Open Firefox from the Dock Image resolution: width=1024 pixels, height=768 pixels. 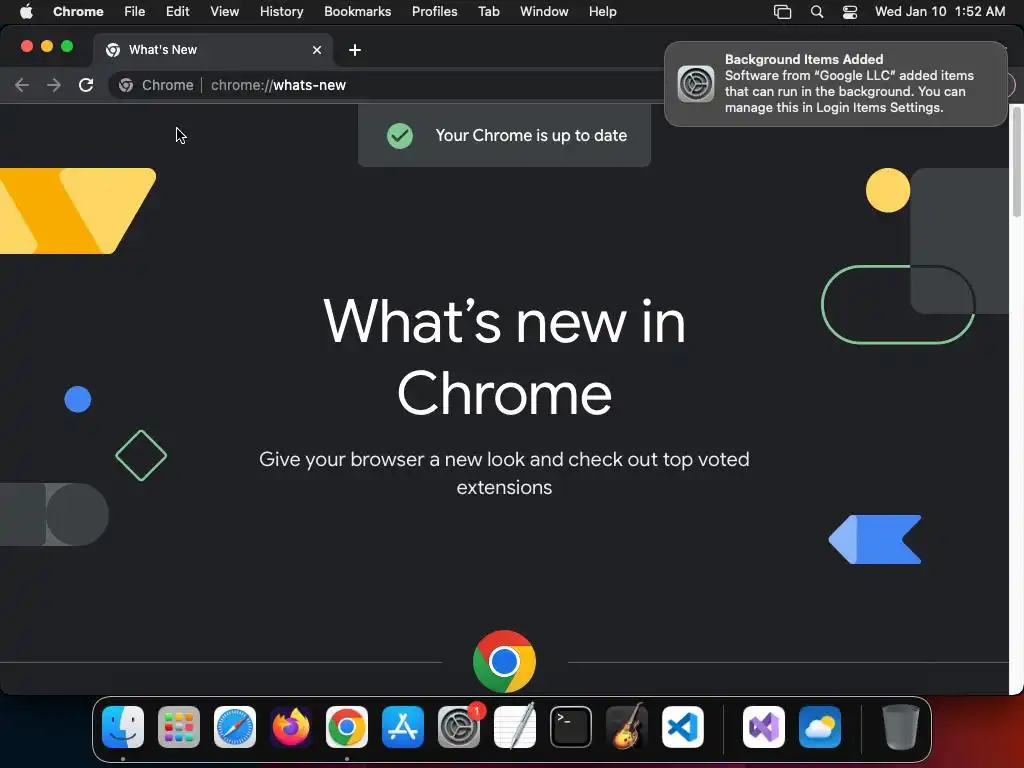pos(291,727)
